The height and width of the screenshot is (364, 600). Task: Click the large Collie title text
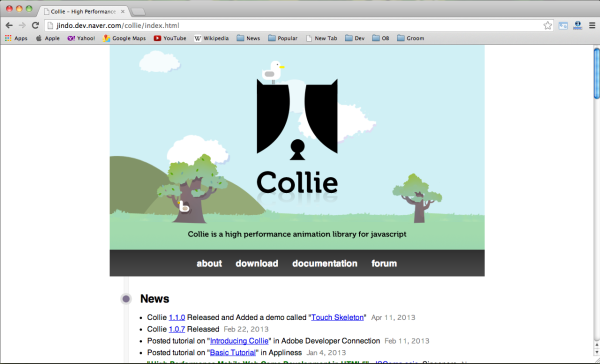pos(297,182)
